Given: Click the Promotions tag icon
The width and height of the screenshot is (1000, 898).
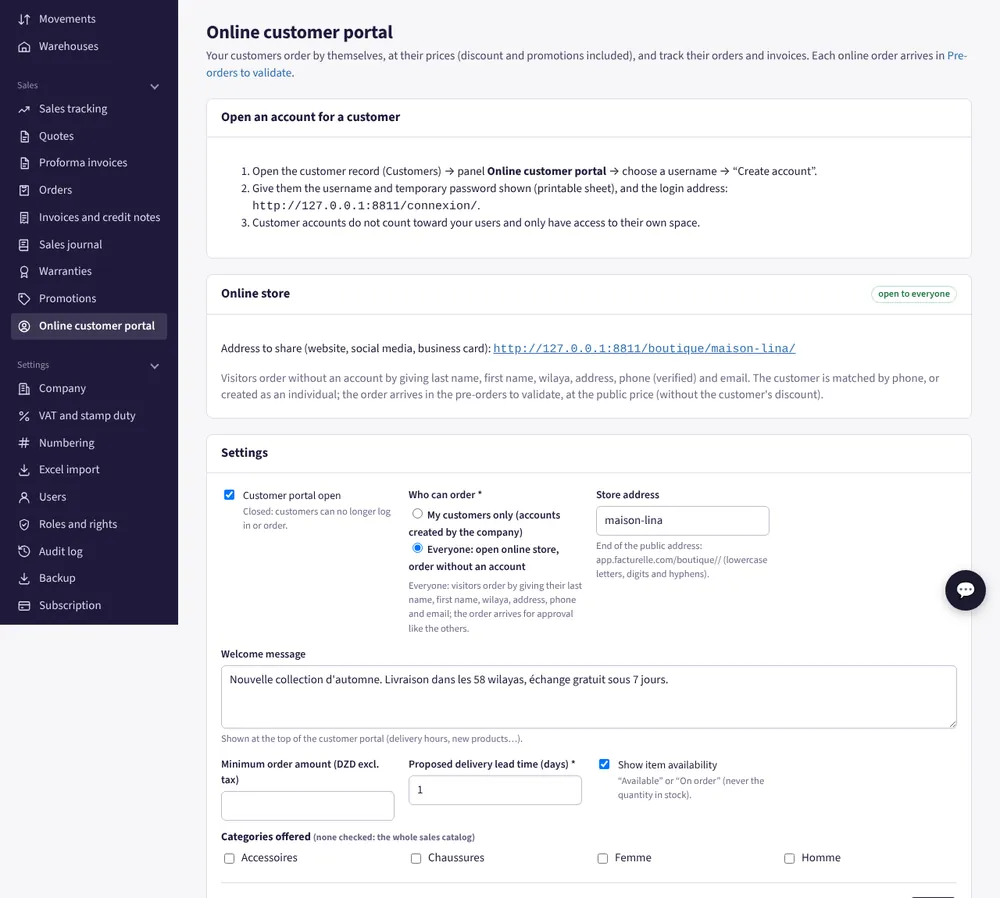Looking at the screenshot, I should pyautogui.click(x=24, y=298).
